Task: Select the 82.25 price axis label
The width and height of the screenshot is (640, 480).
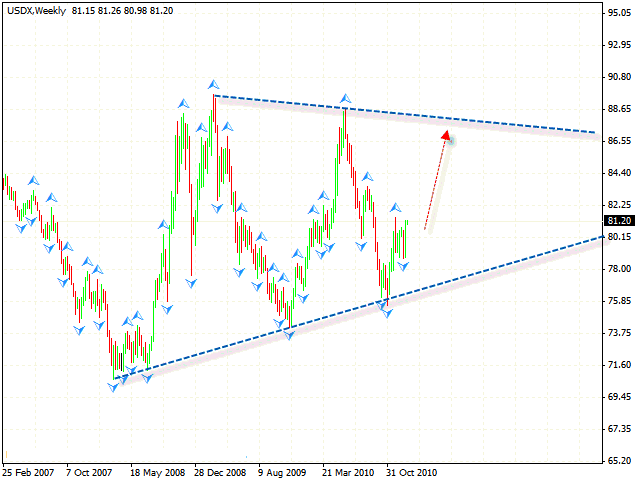Action: tap(619, 205)
